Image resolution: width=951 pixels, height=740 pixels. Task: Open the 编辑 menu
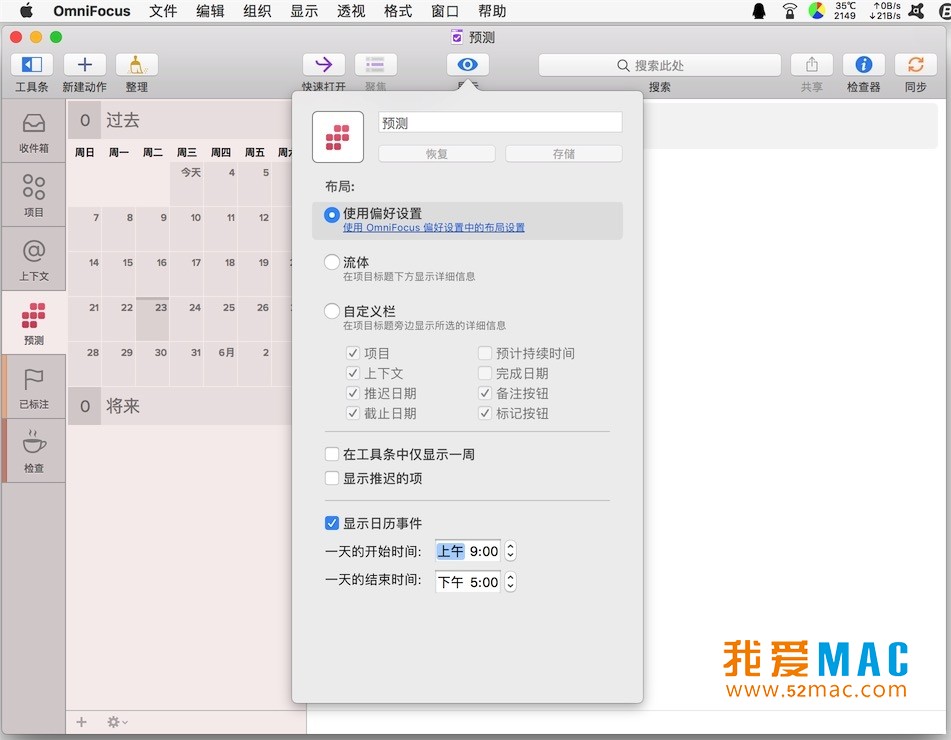(210, 11)
